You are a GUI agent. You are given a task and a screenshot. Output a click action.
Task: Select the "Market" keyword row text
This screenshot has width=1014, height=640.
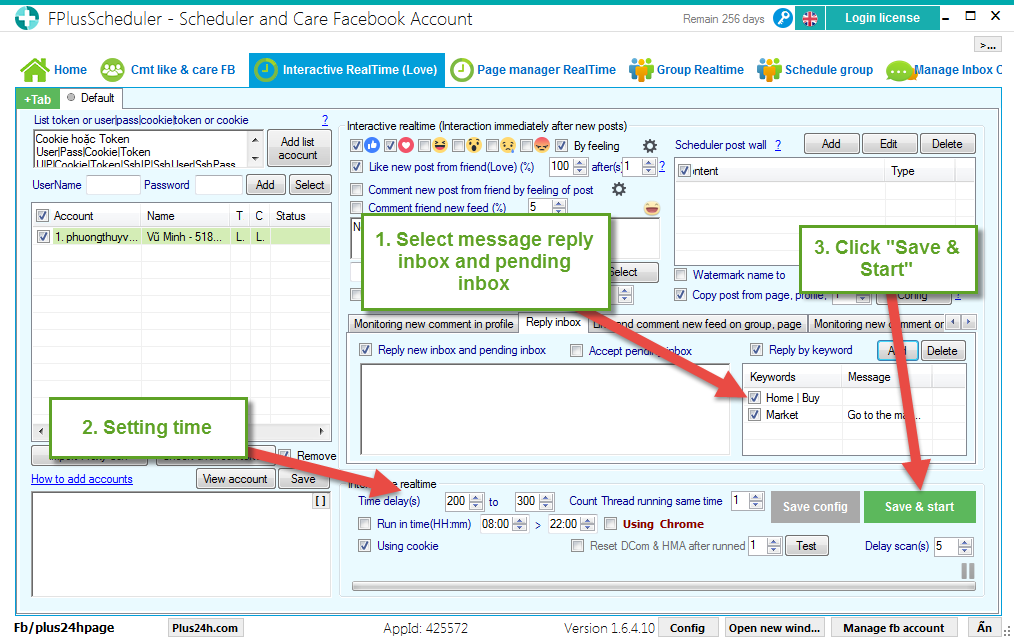(782, 415)
